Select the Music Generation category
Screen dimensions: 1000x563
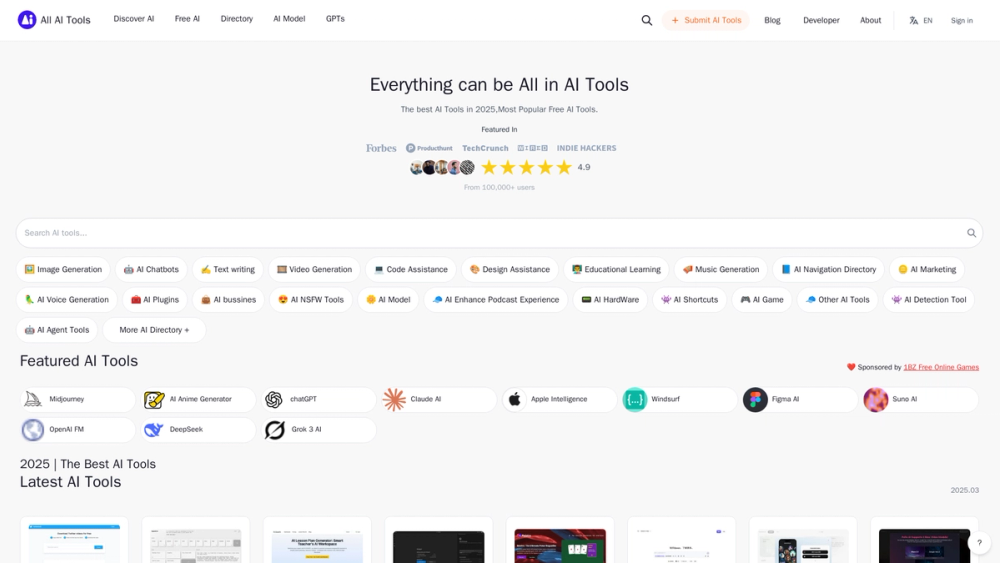click(721, 270)
